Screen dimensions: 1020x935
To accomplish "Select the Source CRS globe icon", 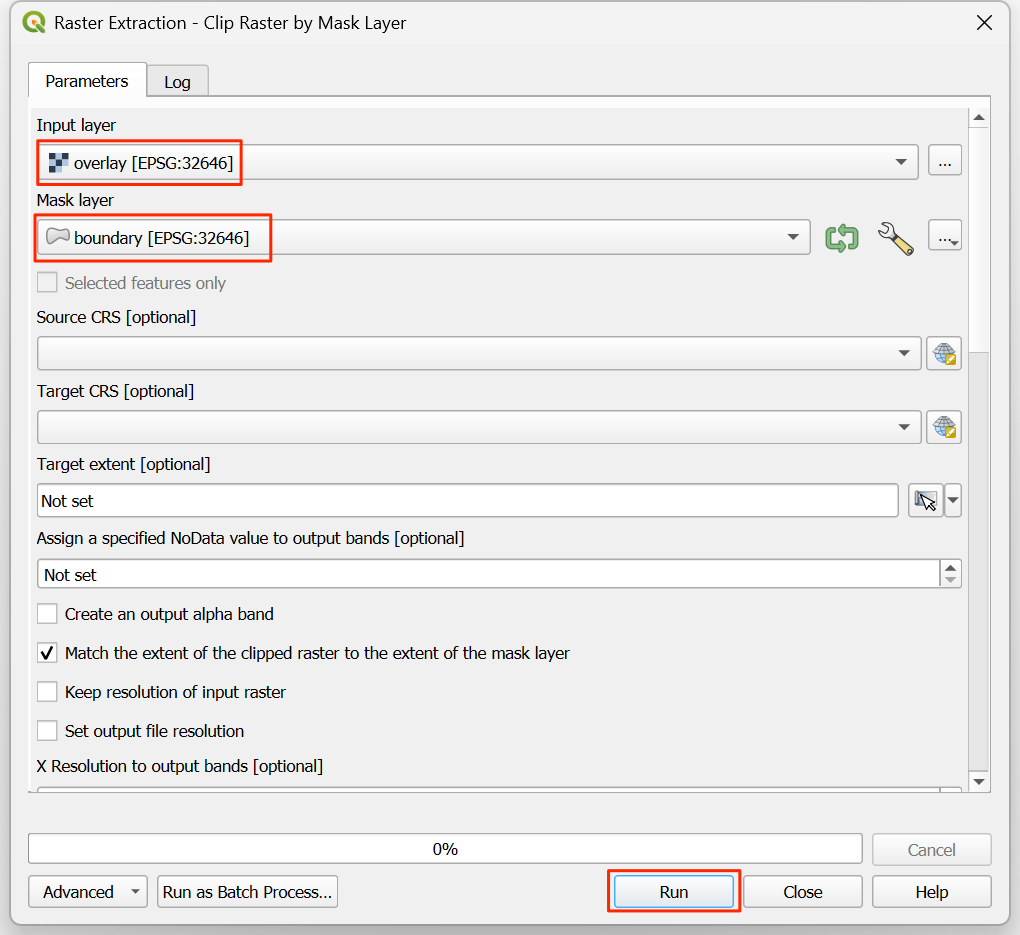I will click(943, 353).
